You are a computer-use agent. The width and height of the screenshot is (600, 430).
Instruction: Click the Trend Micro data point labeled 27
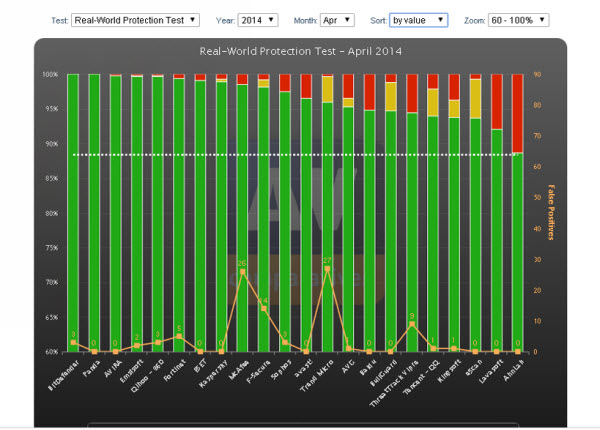pos(327,269)
